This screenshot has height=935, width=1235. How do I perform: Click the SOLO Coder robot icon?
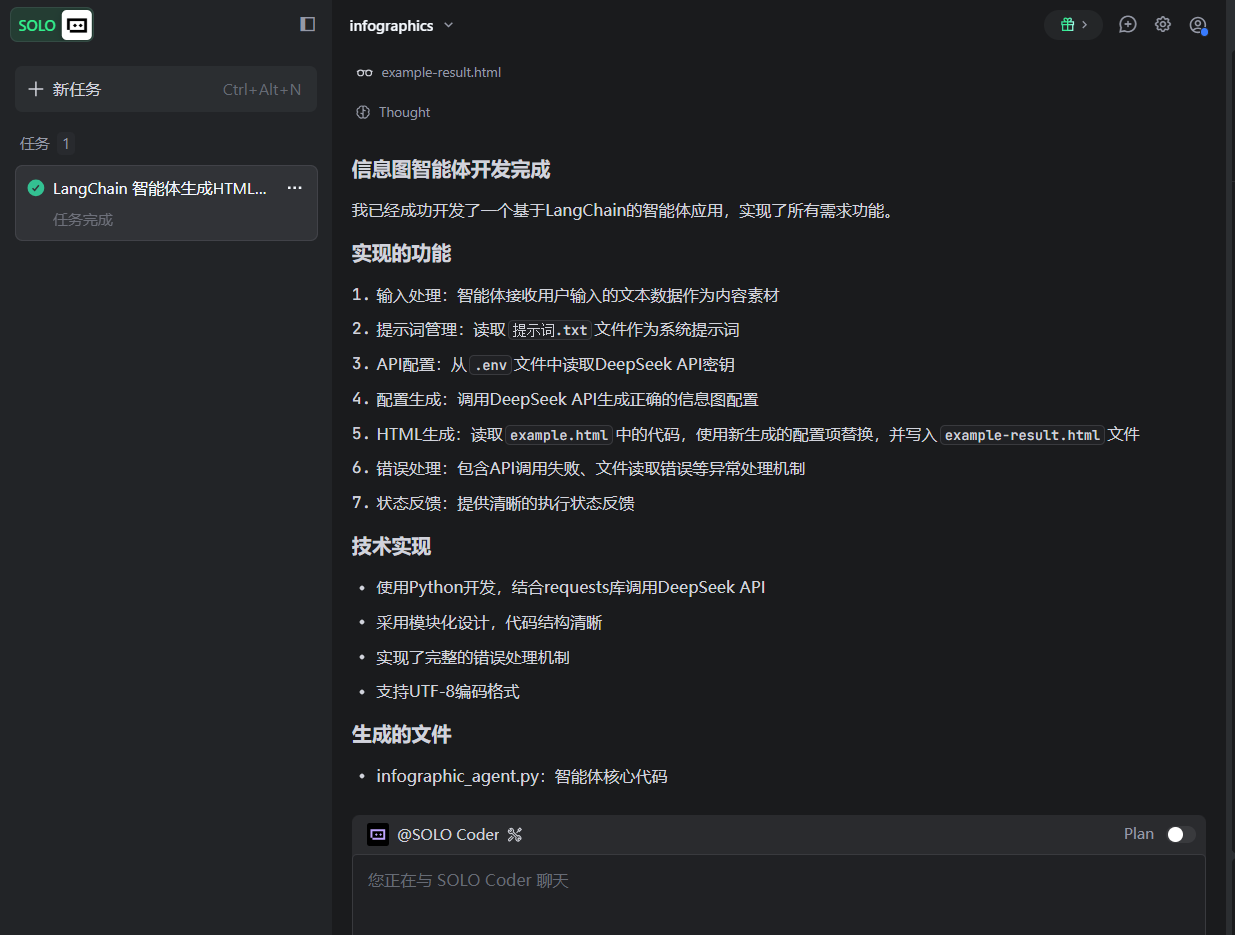pyautogui.click(x=378, y=834)
